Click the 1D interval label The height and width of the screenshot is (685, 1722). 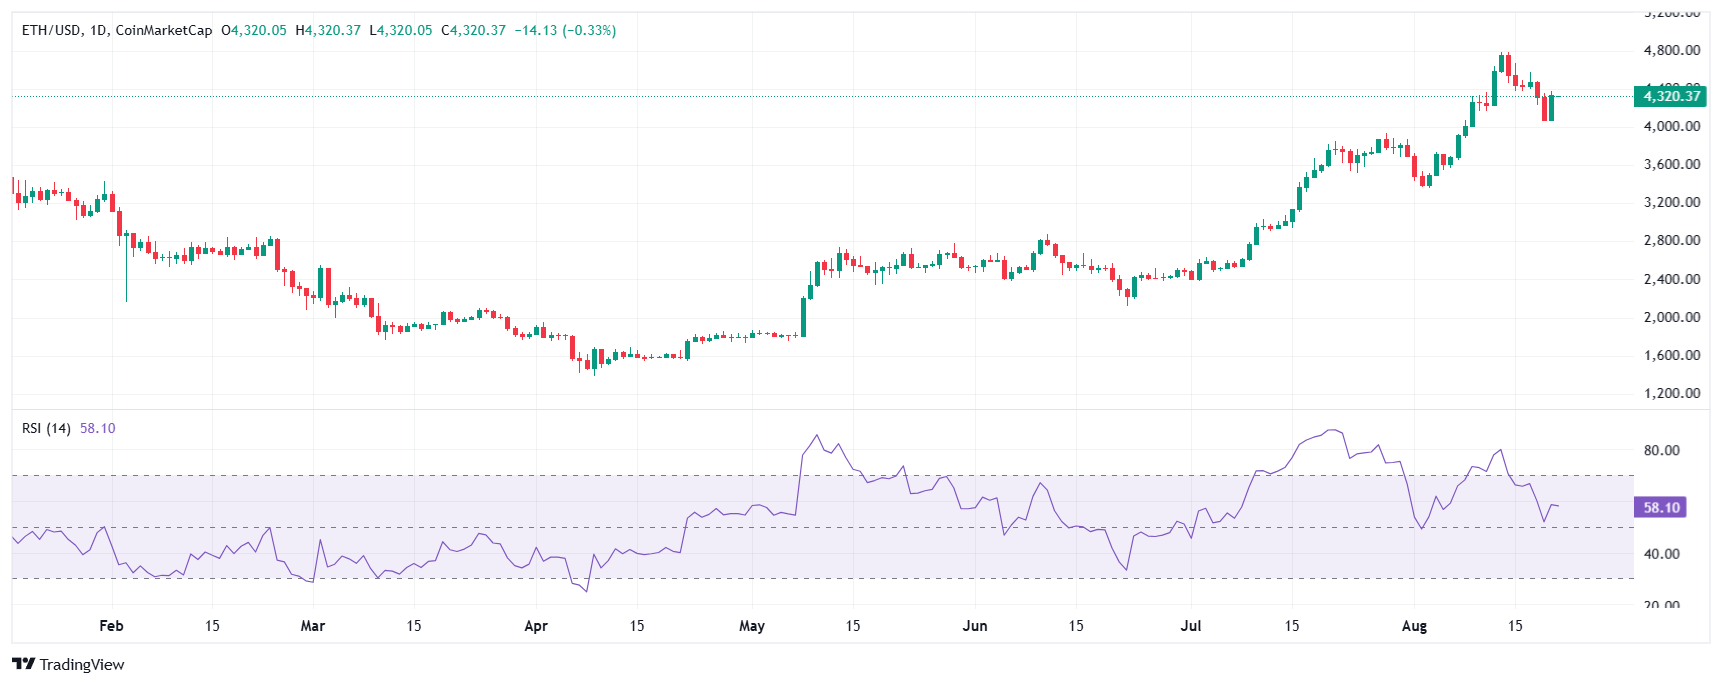click(x=98, y=31)
